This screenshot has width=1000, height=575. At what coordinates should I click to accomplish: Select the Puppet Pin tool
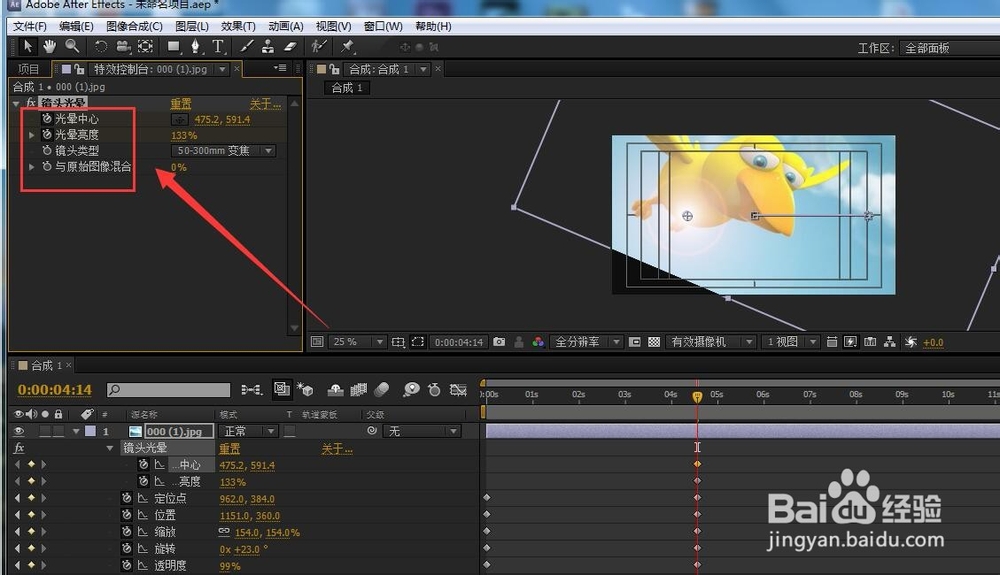[x=346, y=46]
